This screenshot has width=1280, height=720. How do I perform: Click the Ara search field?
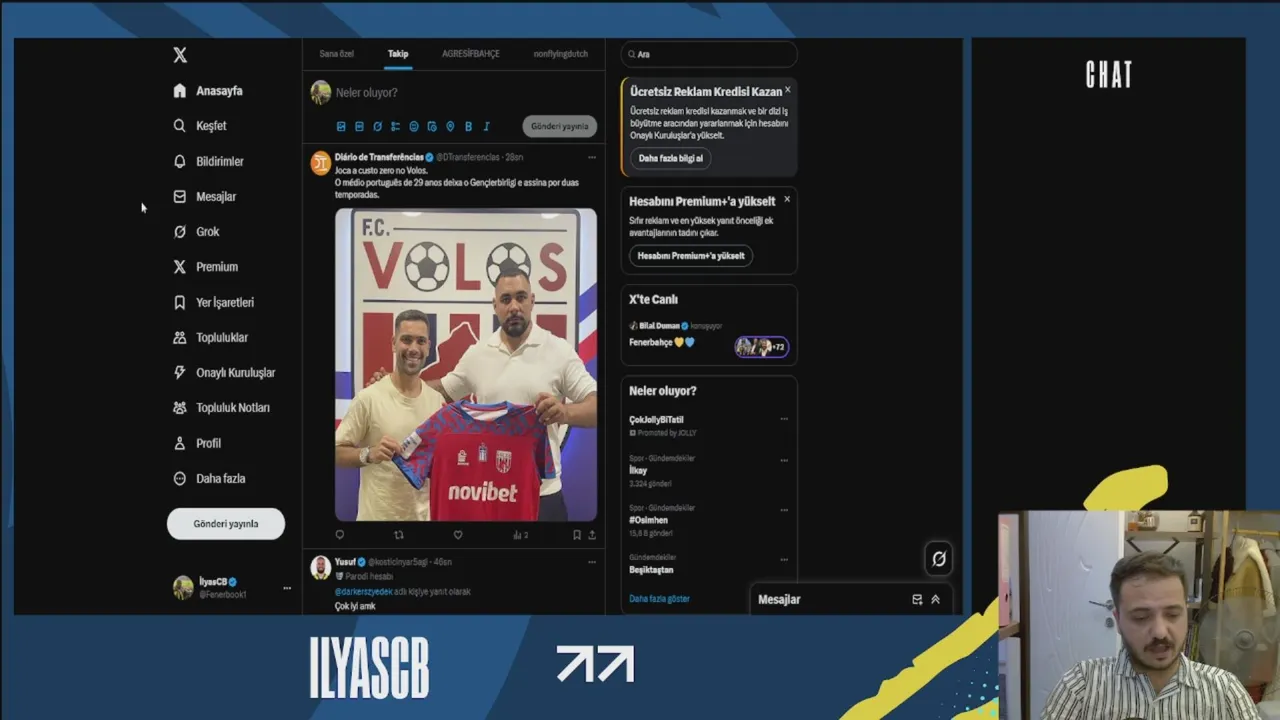tap(709, 54)
